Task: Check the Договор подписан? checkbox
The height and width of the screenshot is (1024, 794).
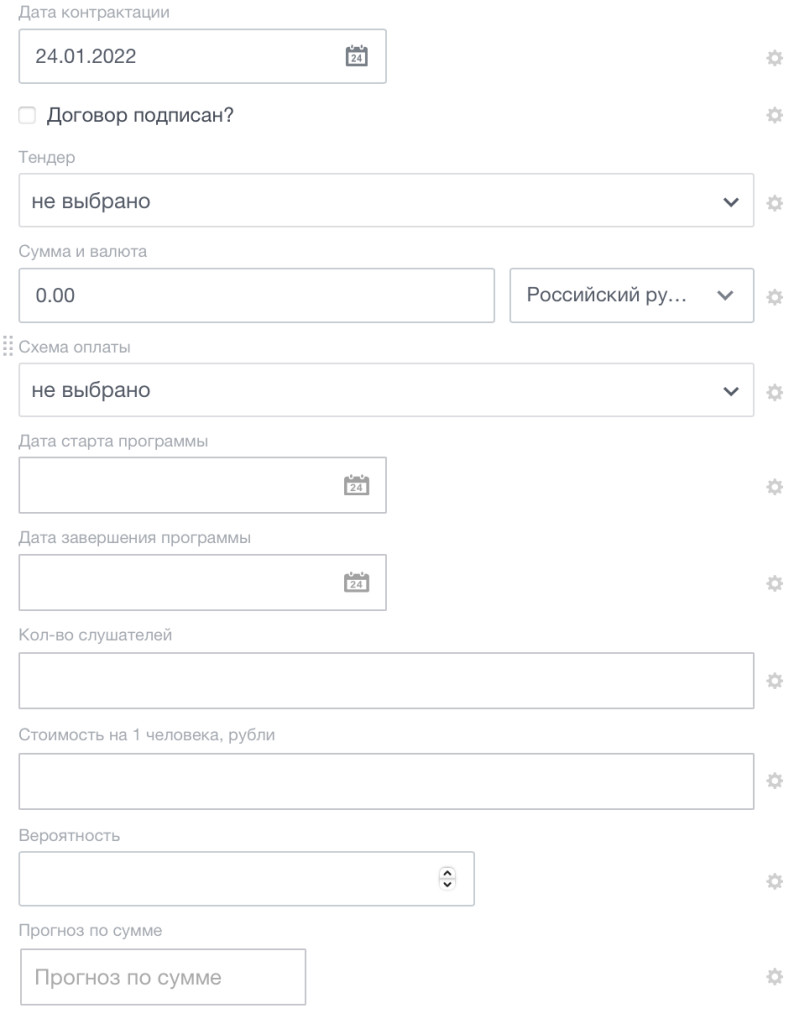Action: click(27, 116)
